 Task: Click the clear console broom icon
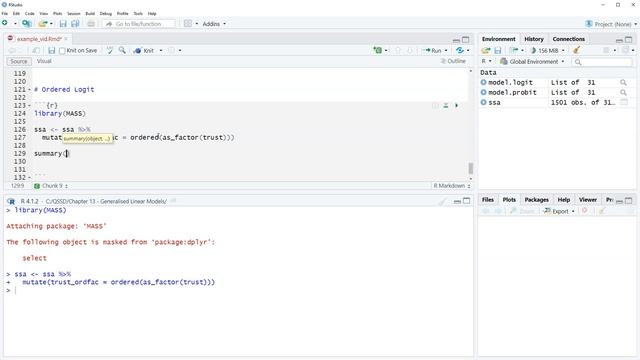(x=443, y=201)
